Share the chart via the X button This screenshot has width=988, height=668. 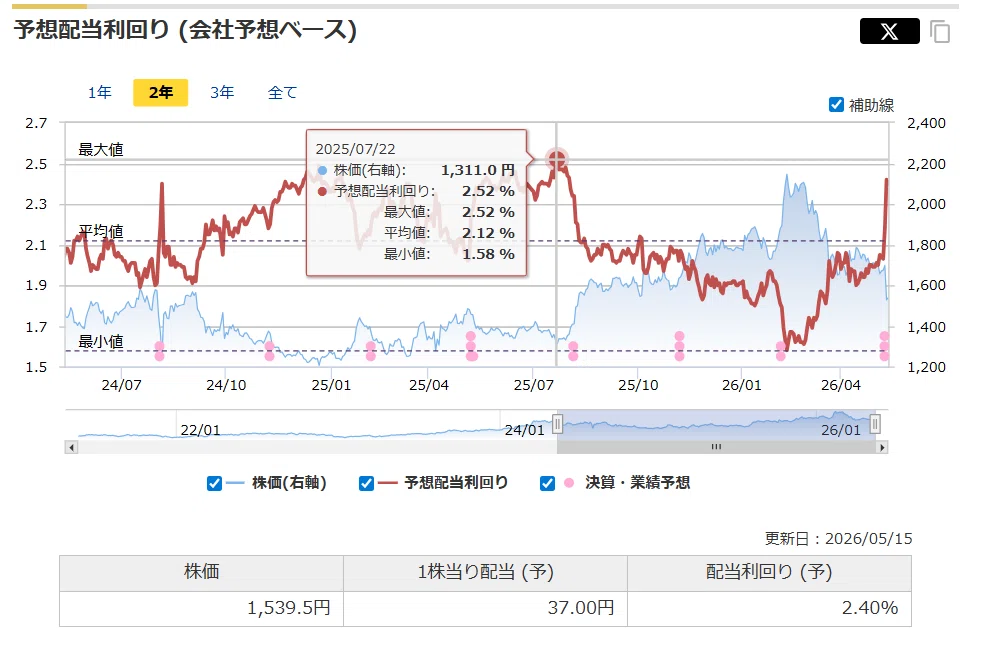(x=889, y=31)
